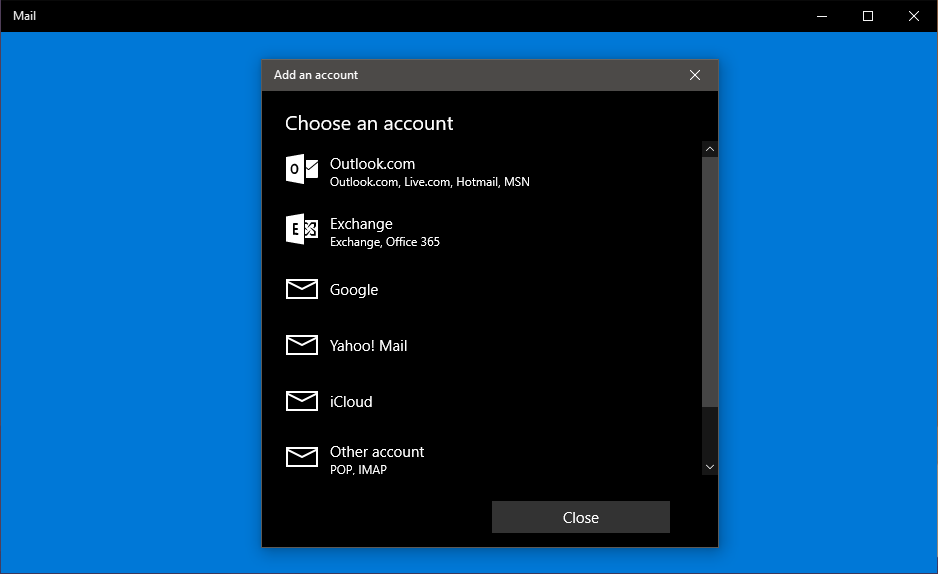
Task: Maximize the Mail window
Action: click(868, 16)
